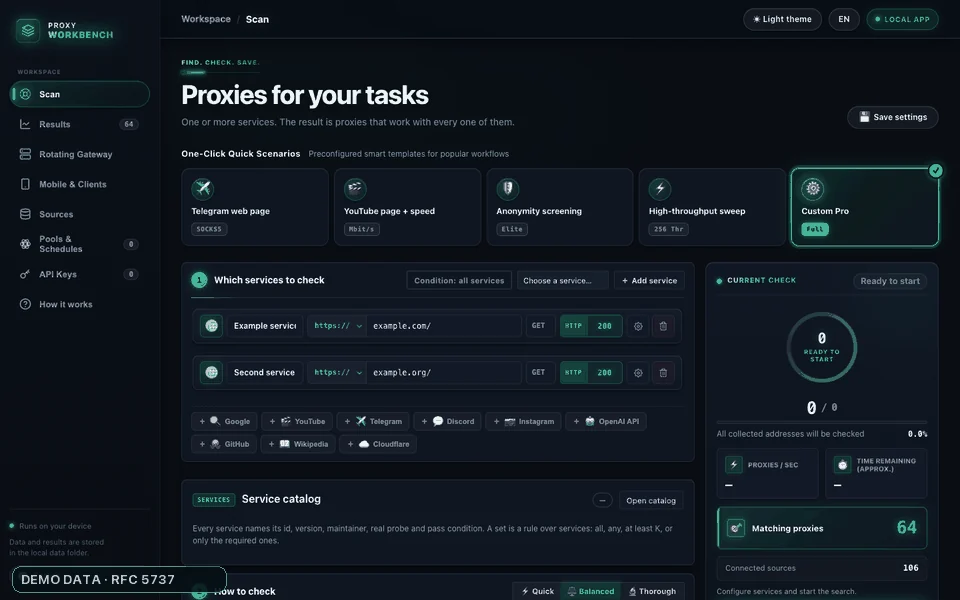
Task: Add the Cloudflare service chip
Action: [378, 444]
